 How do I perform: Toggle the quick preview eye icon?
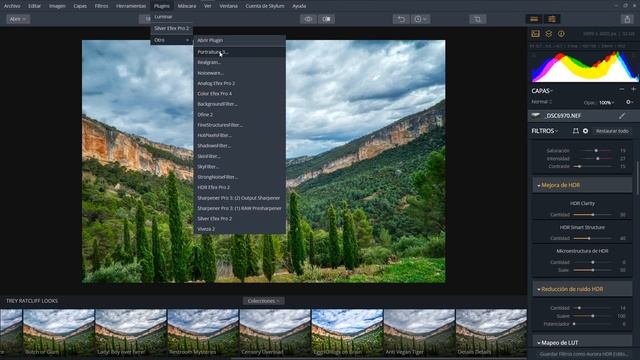point(308,19)
